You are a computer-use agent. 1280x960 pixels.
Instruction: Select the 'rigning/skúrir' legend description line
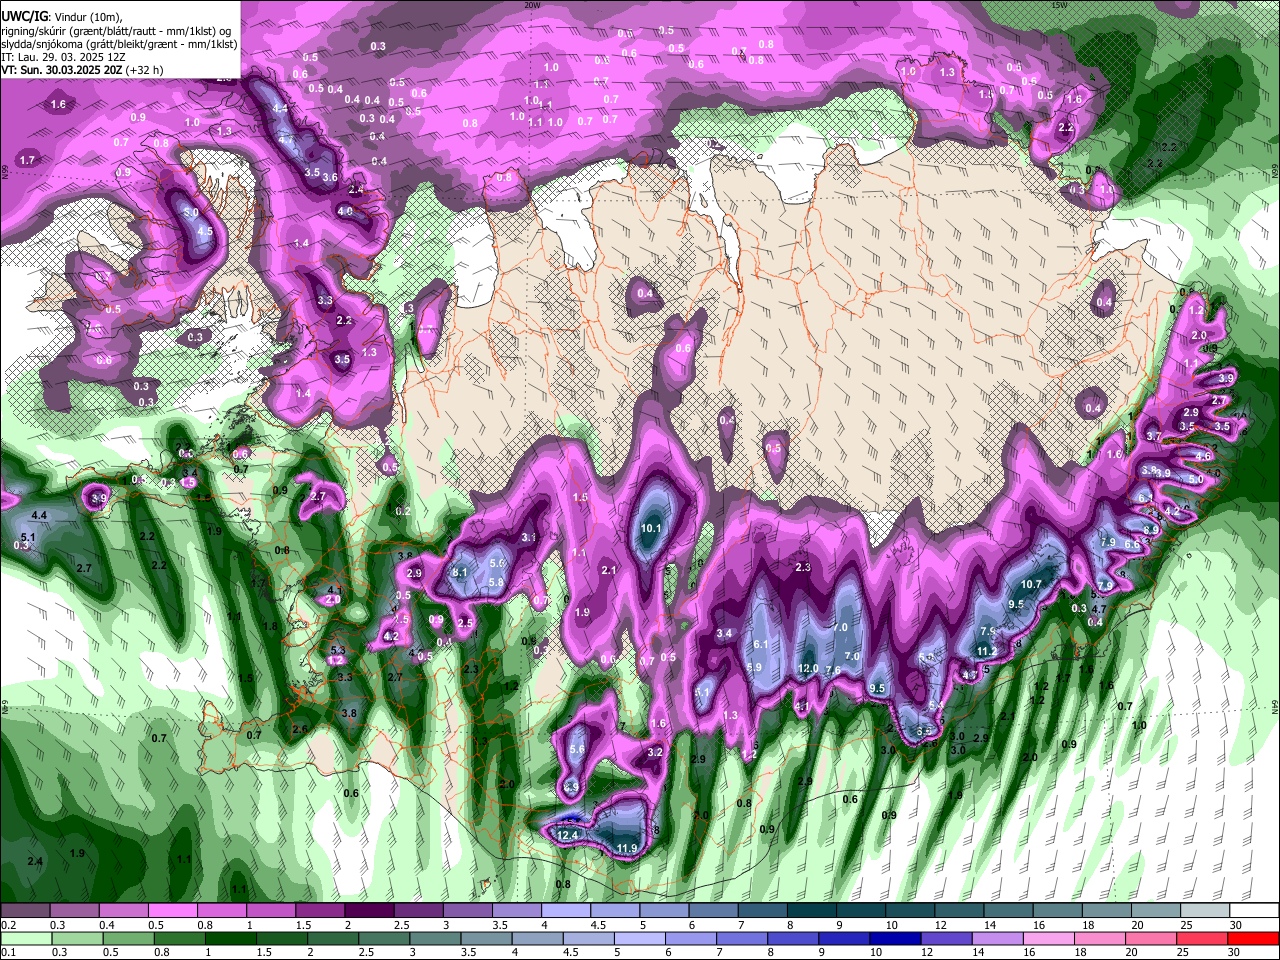(x=118, y=30)
